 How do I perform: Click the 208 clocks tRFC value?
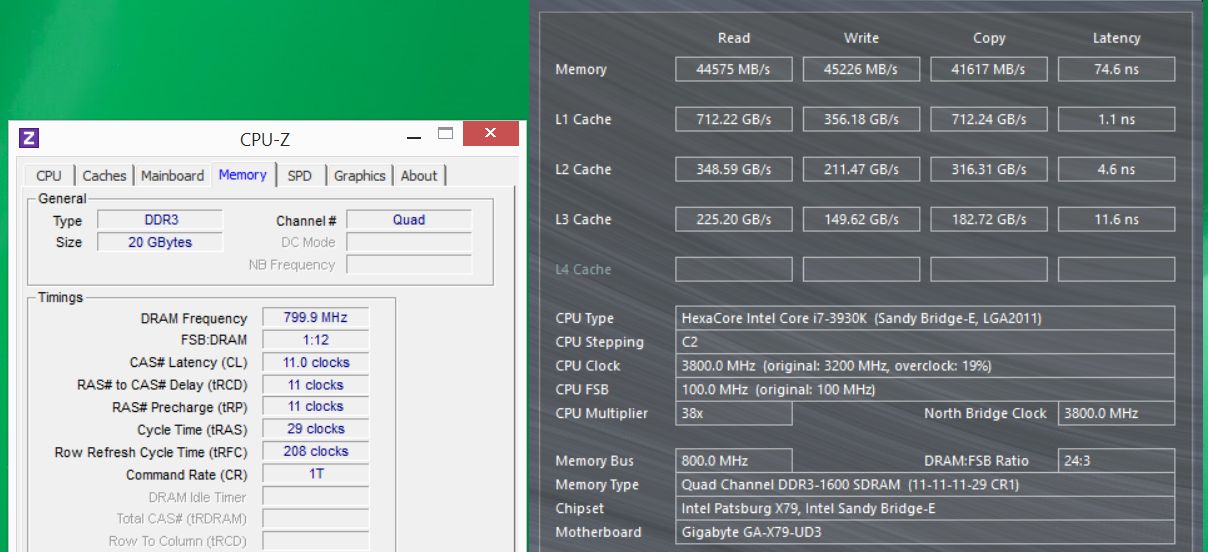point(315,451)
